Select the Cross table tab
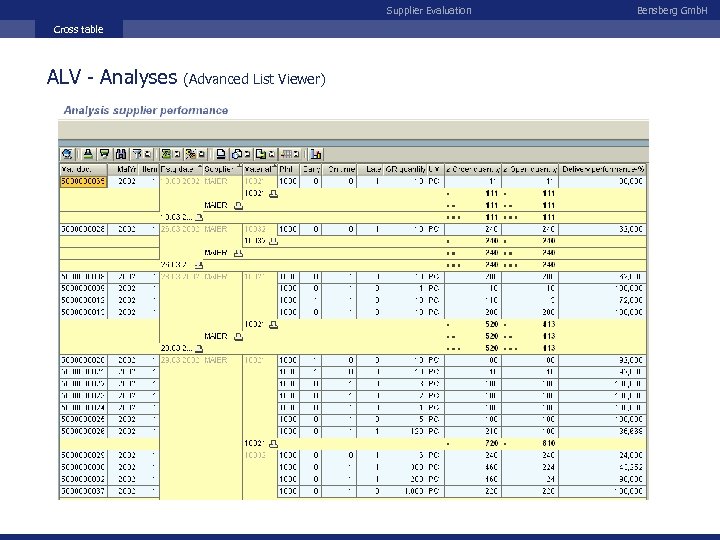720x540 pixels. coord(79,29)
